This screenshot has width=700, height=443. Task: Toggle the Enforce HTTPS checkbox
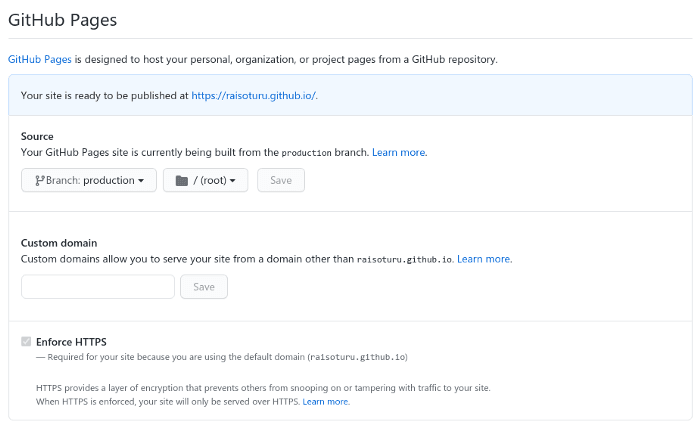coord(26,342)
